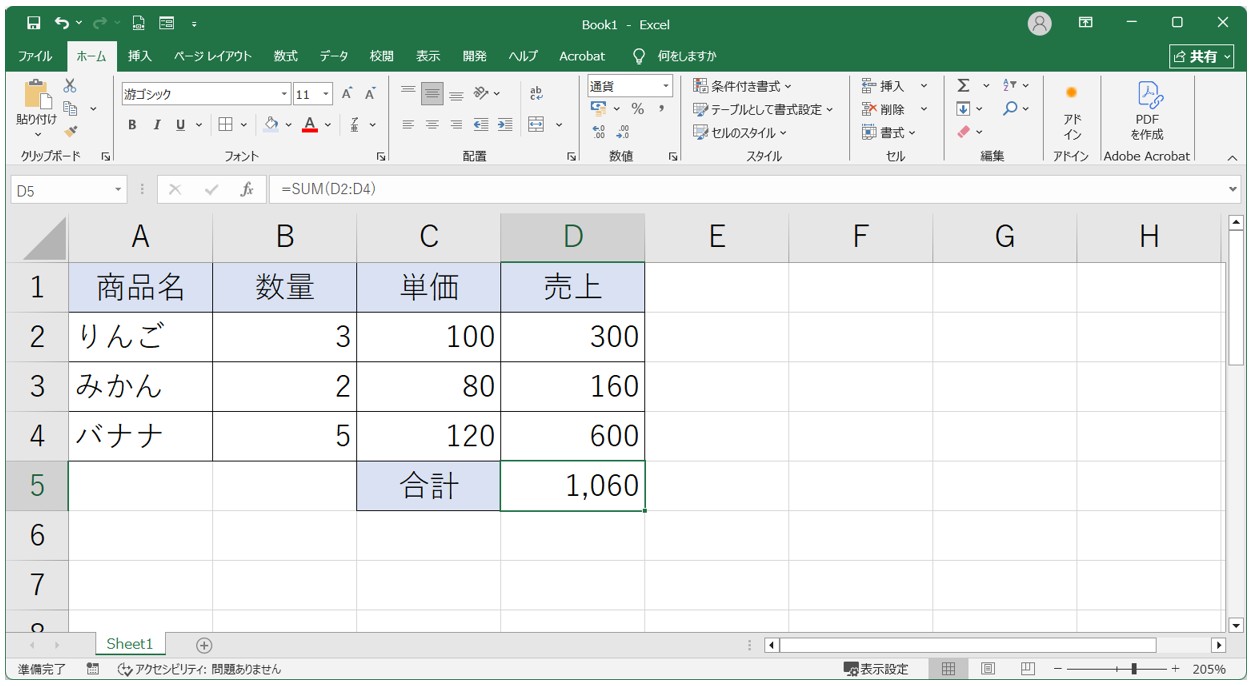1254x686 pixels.
Task: Switch to page break preview in status bar
Action: 1028,669
